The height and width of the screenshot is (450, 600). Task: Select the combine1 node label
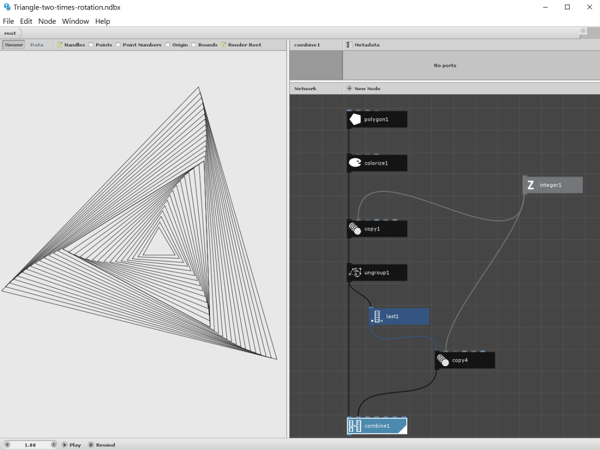(377, 426)
